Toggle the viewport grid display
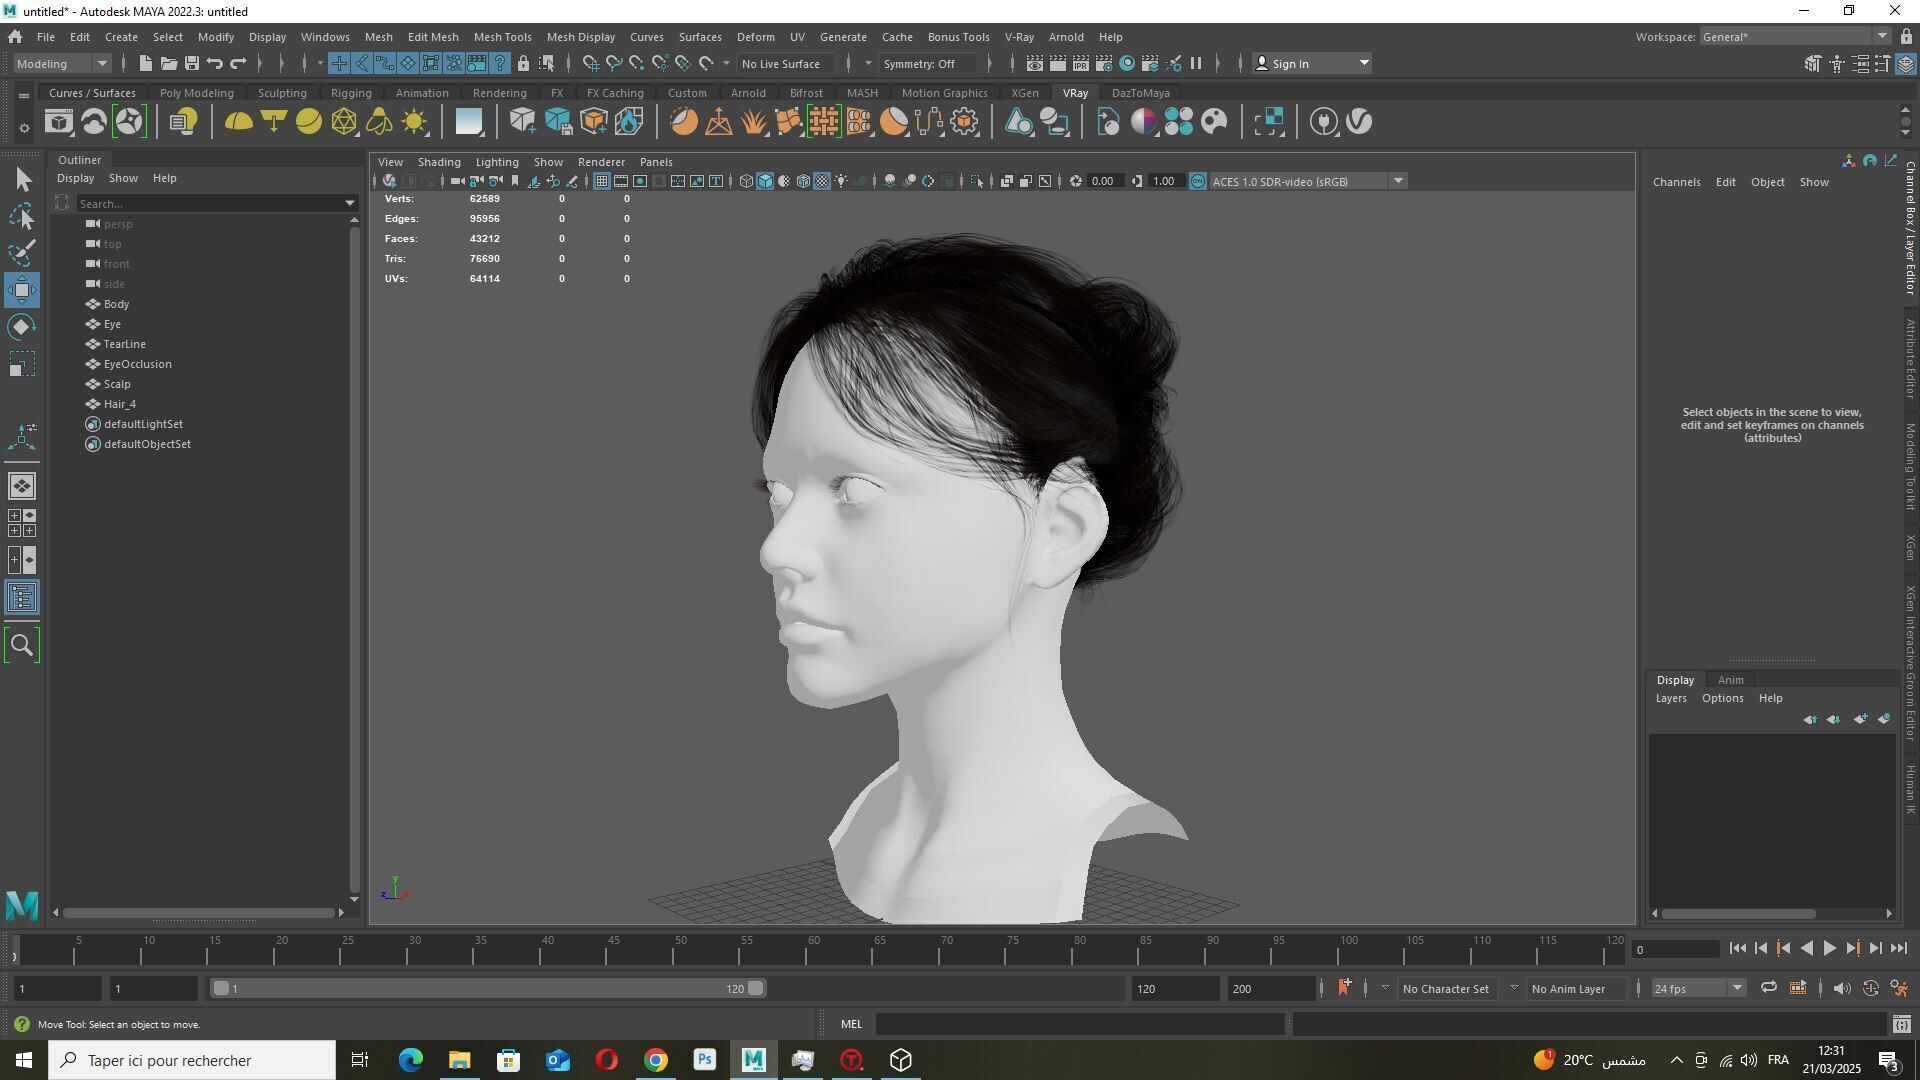This screenshot has height=1080, width=1920. click(601, 181)
